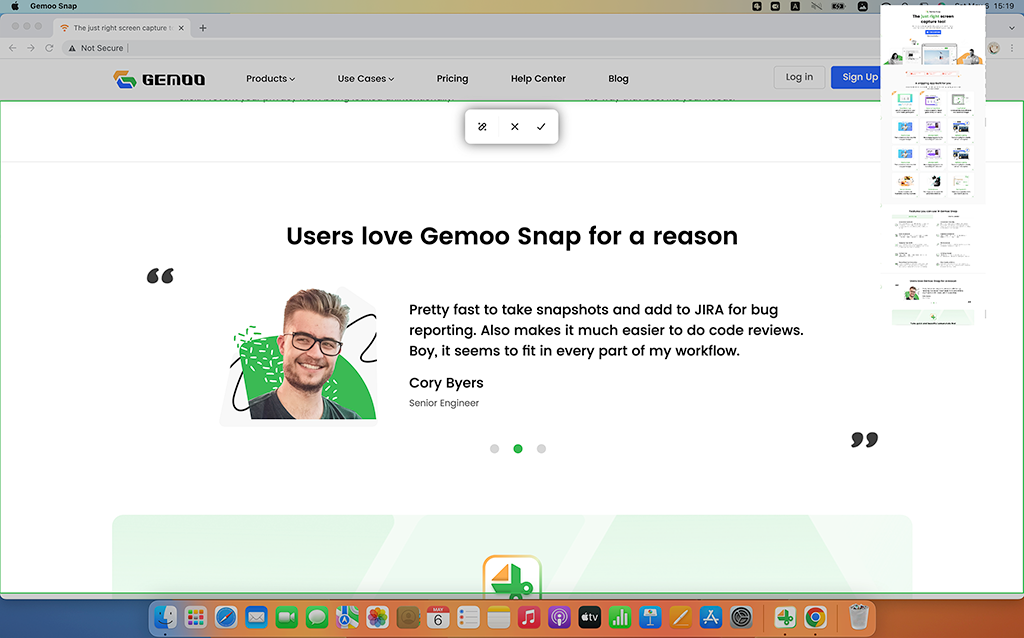Open Reminders from the dock
The width and height of the screenshot is (1024, 638).
pyautogui.click(x=468, y=617)
